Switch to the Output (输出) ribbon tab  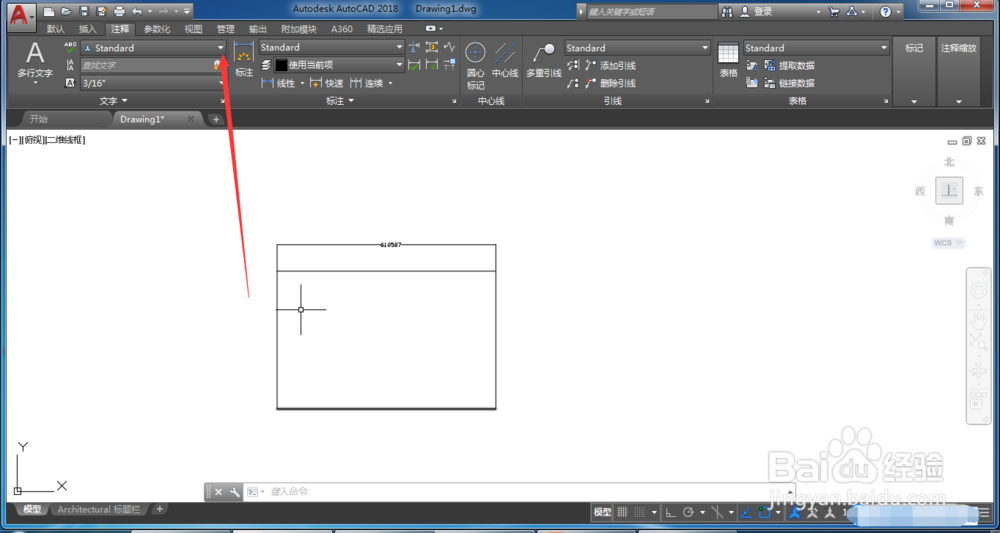(x=258, y=29)
